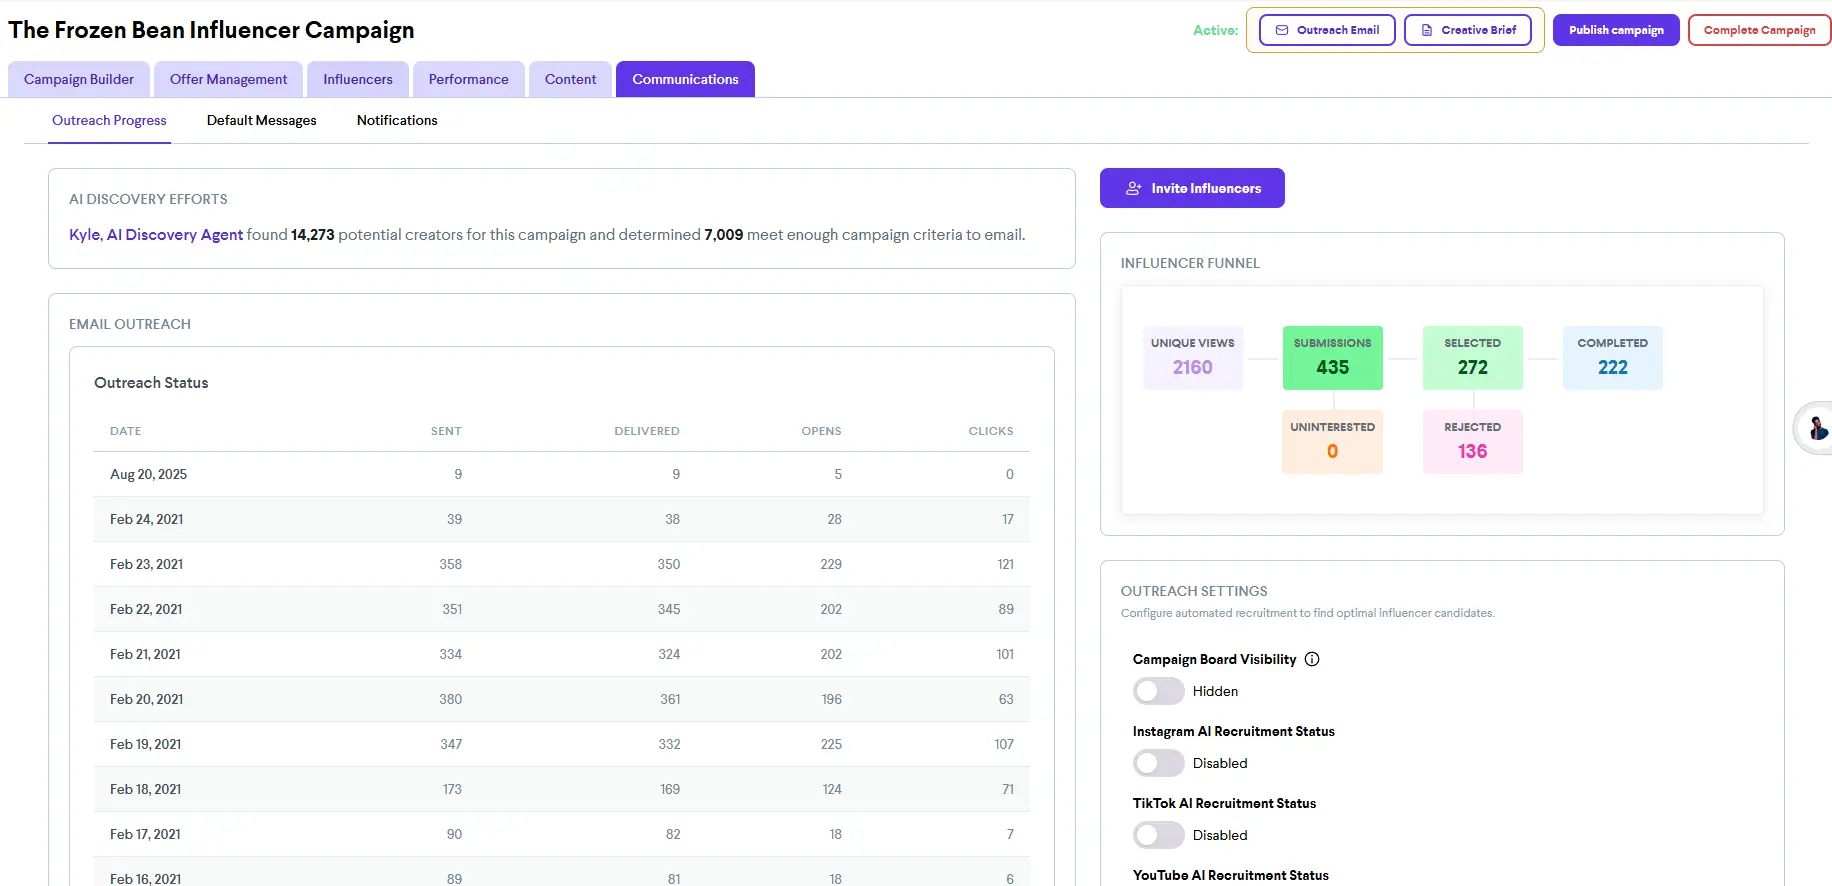Toggle Campaign Board Visibility switch
The image size is (1832, 886).
point(1158,691)
